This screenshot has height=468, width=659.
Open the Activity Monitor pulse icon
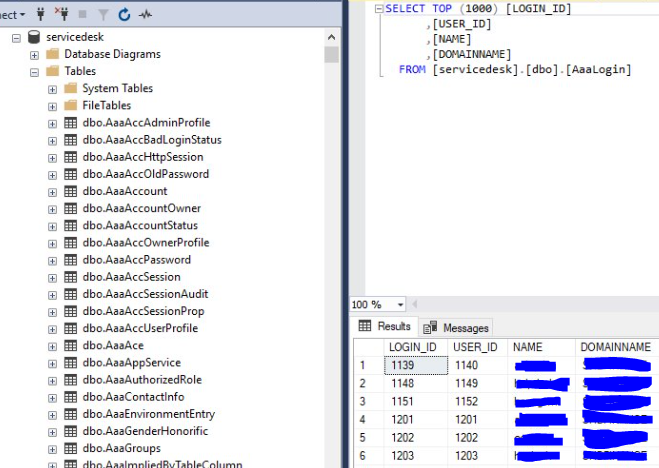[x=145, y=15]
